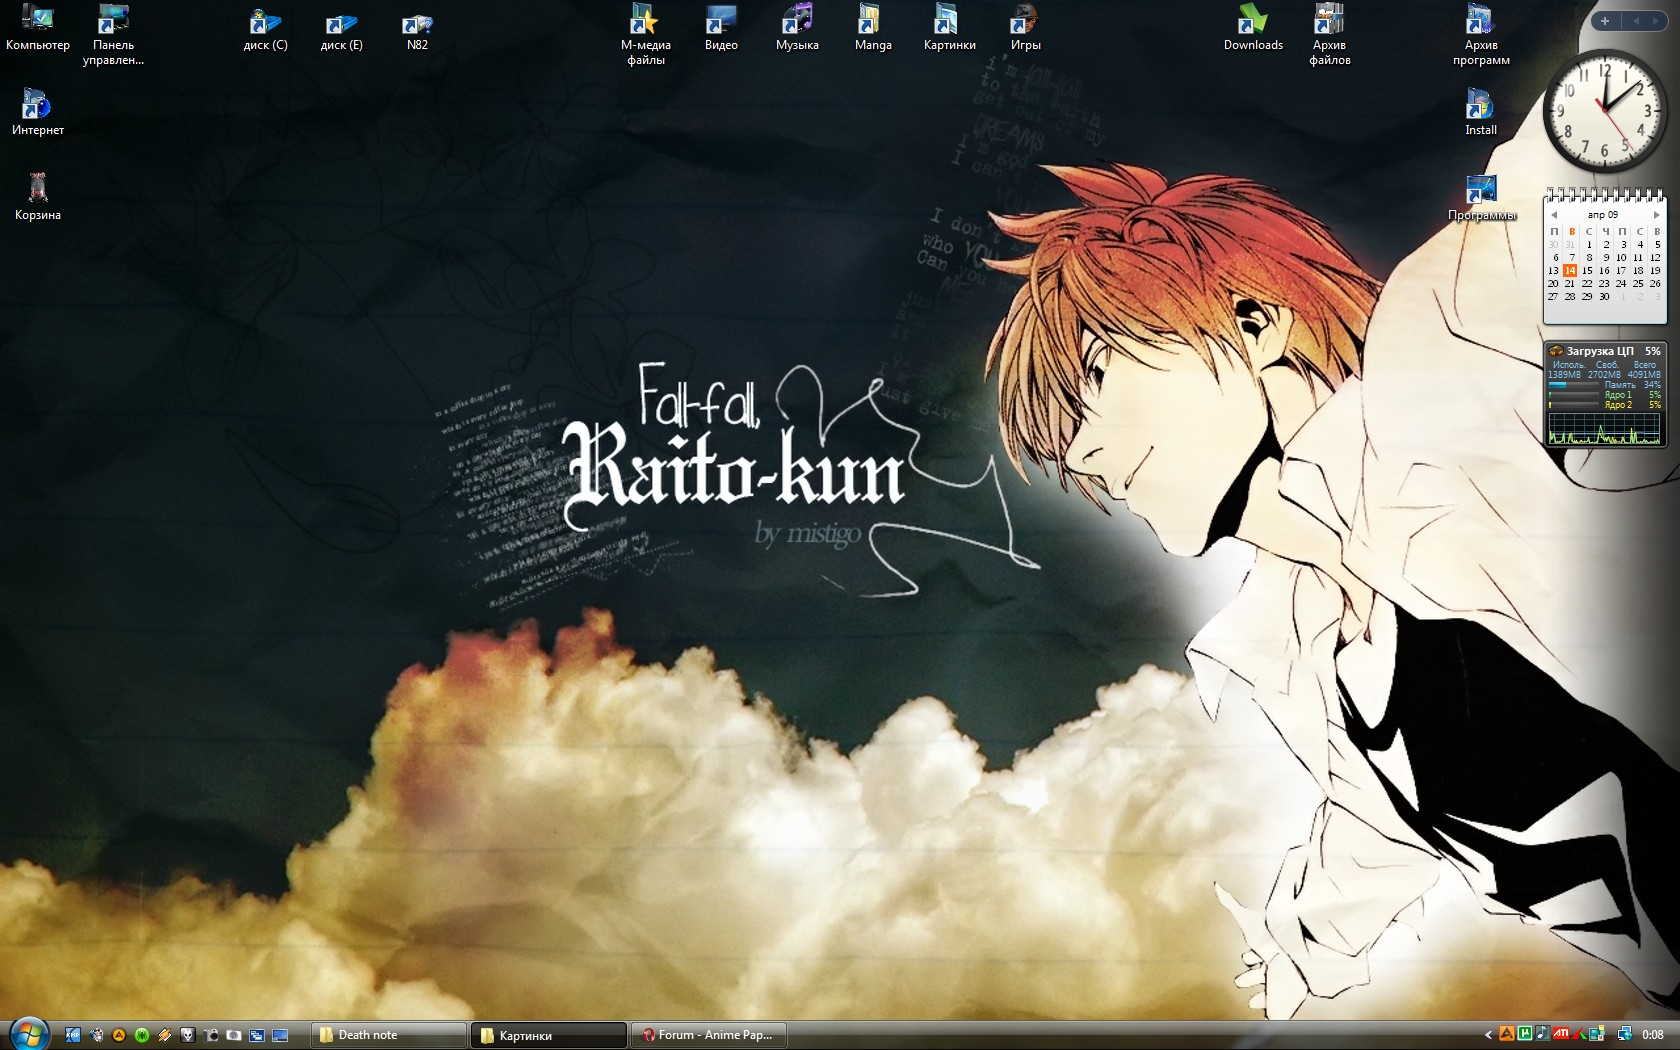Show hidden tray icons with the arrow
Screen dimensions: 1680x1050
click(x=1488, y=1035)
